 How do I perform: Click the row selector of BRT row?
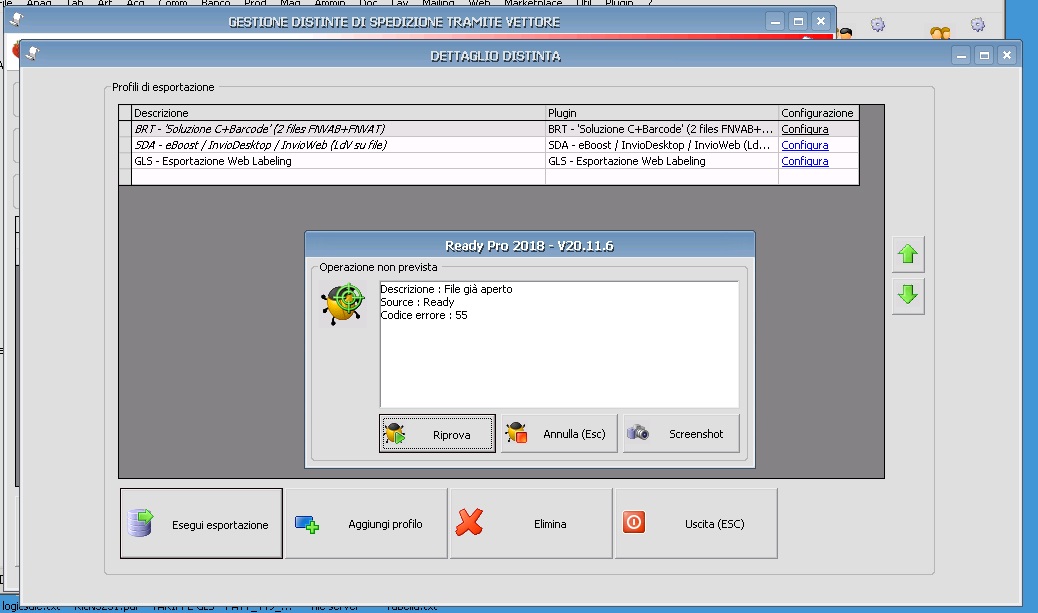coord(125,129)
